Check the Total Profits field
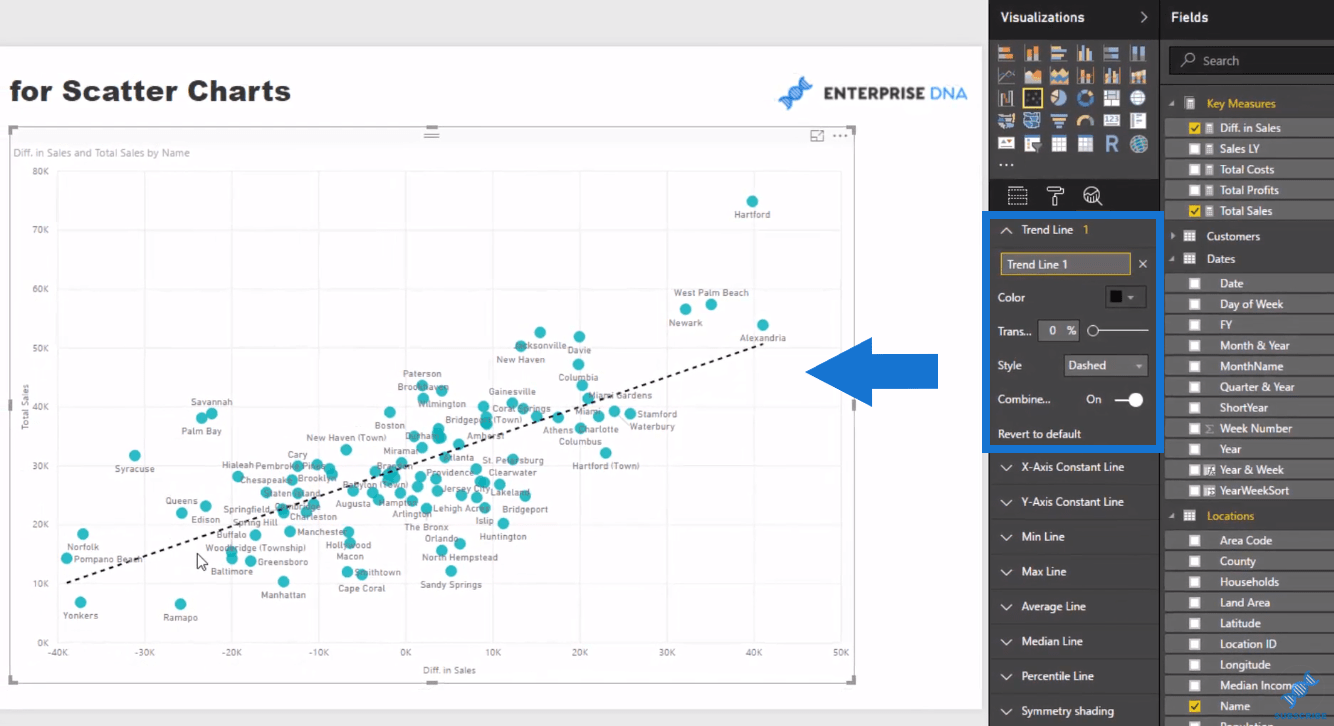1334x726 pixels. tap(1194, 190)
